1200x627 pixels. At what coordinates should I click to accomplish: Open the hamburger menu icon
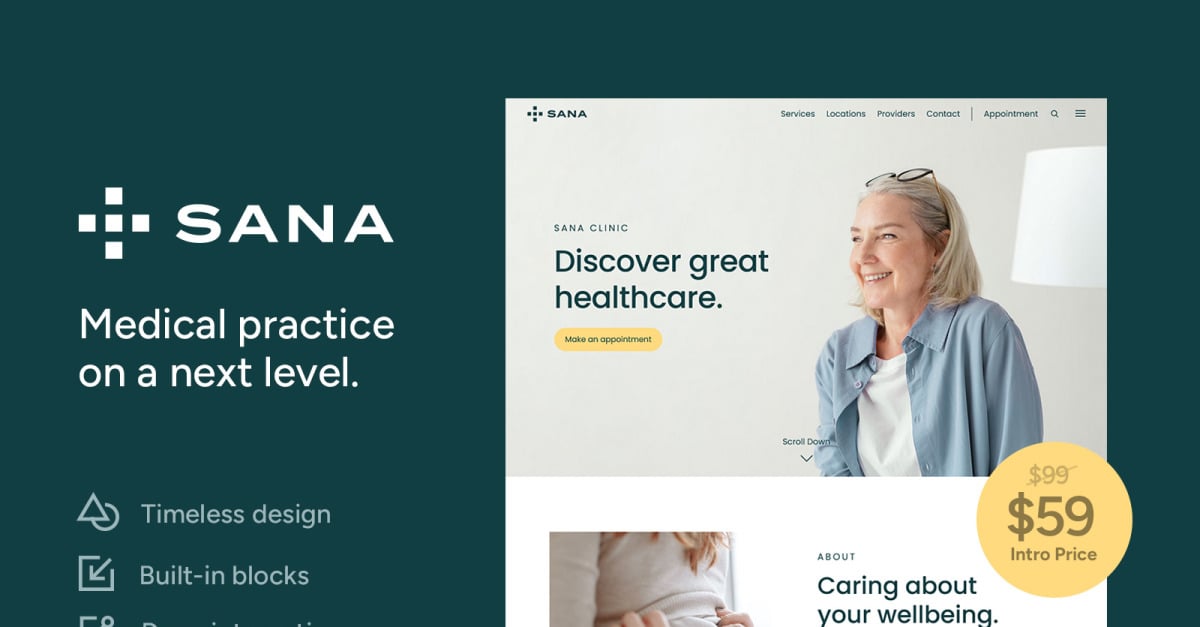[1080, 114]
